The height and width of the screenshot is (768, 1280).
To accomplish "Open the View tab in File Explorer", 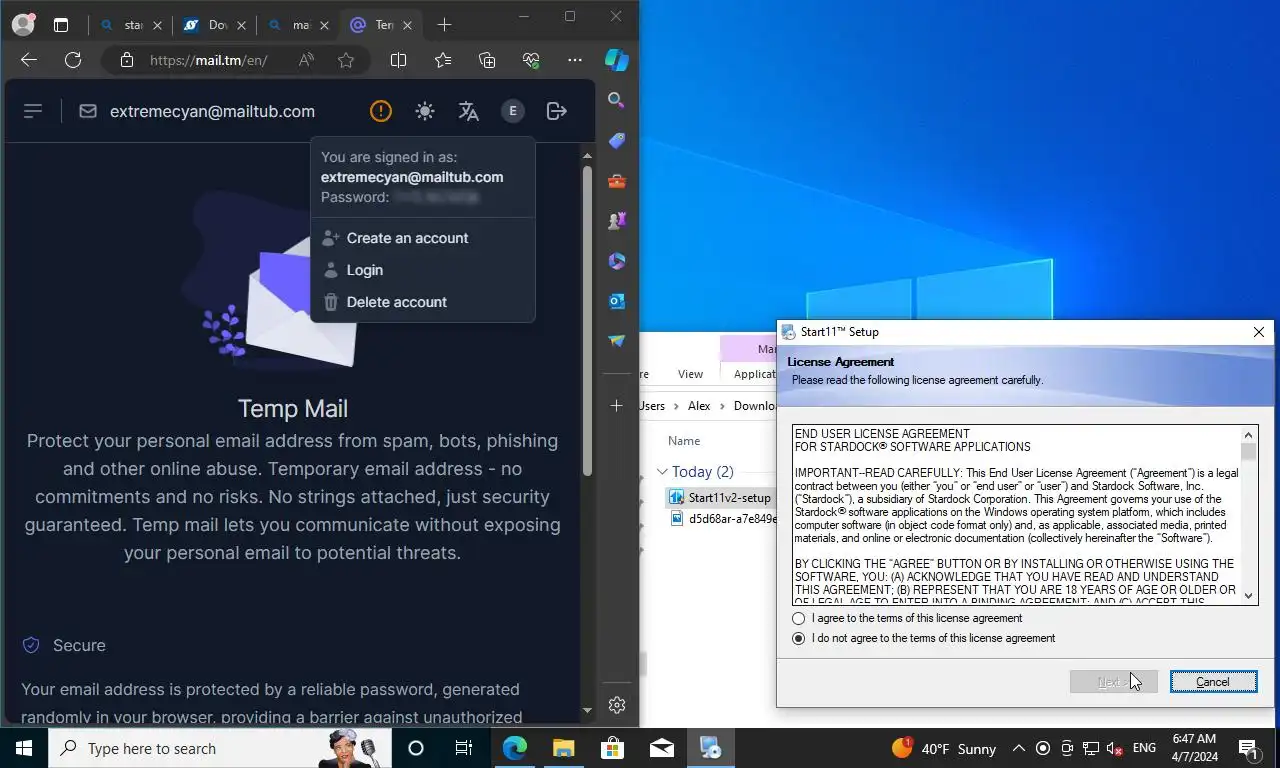I will (x=690, y=374).
